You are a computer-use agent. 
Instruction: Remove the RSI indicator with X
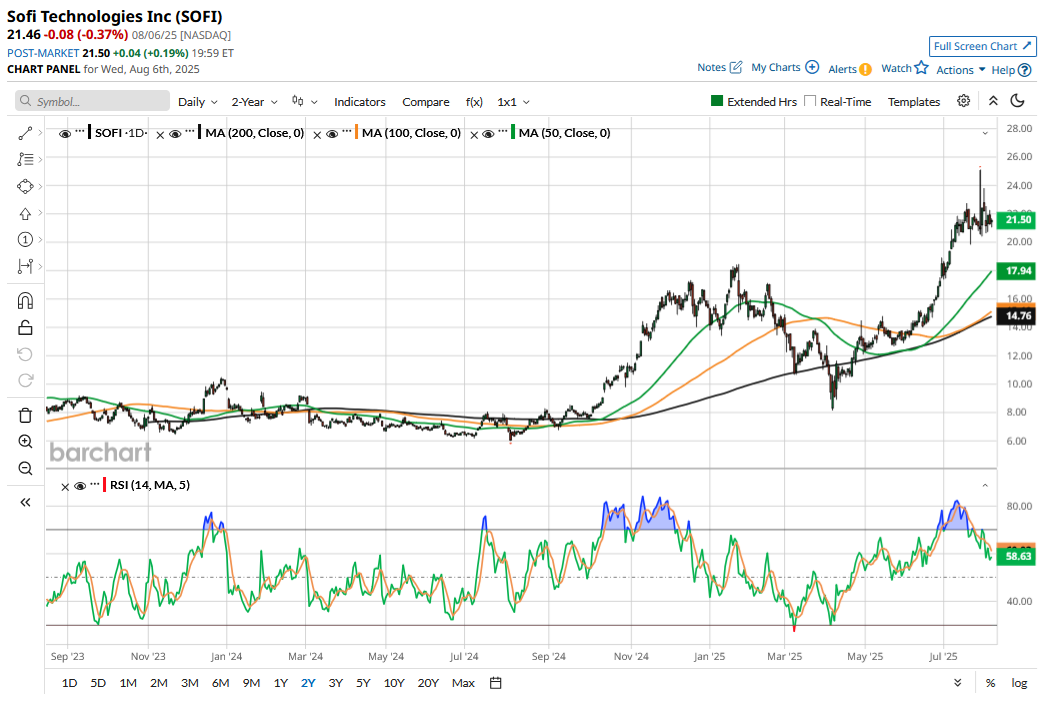(x=65, y=487)
